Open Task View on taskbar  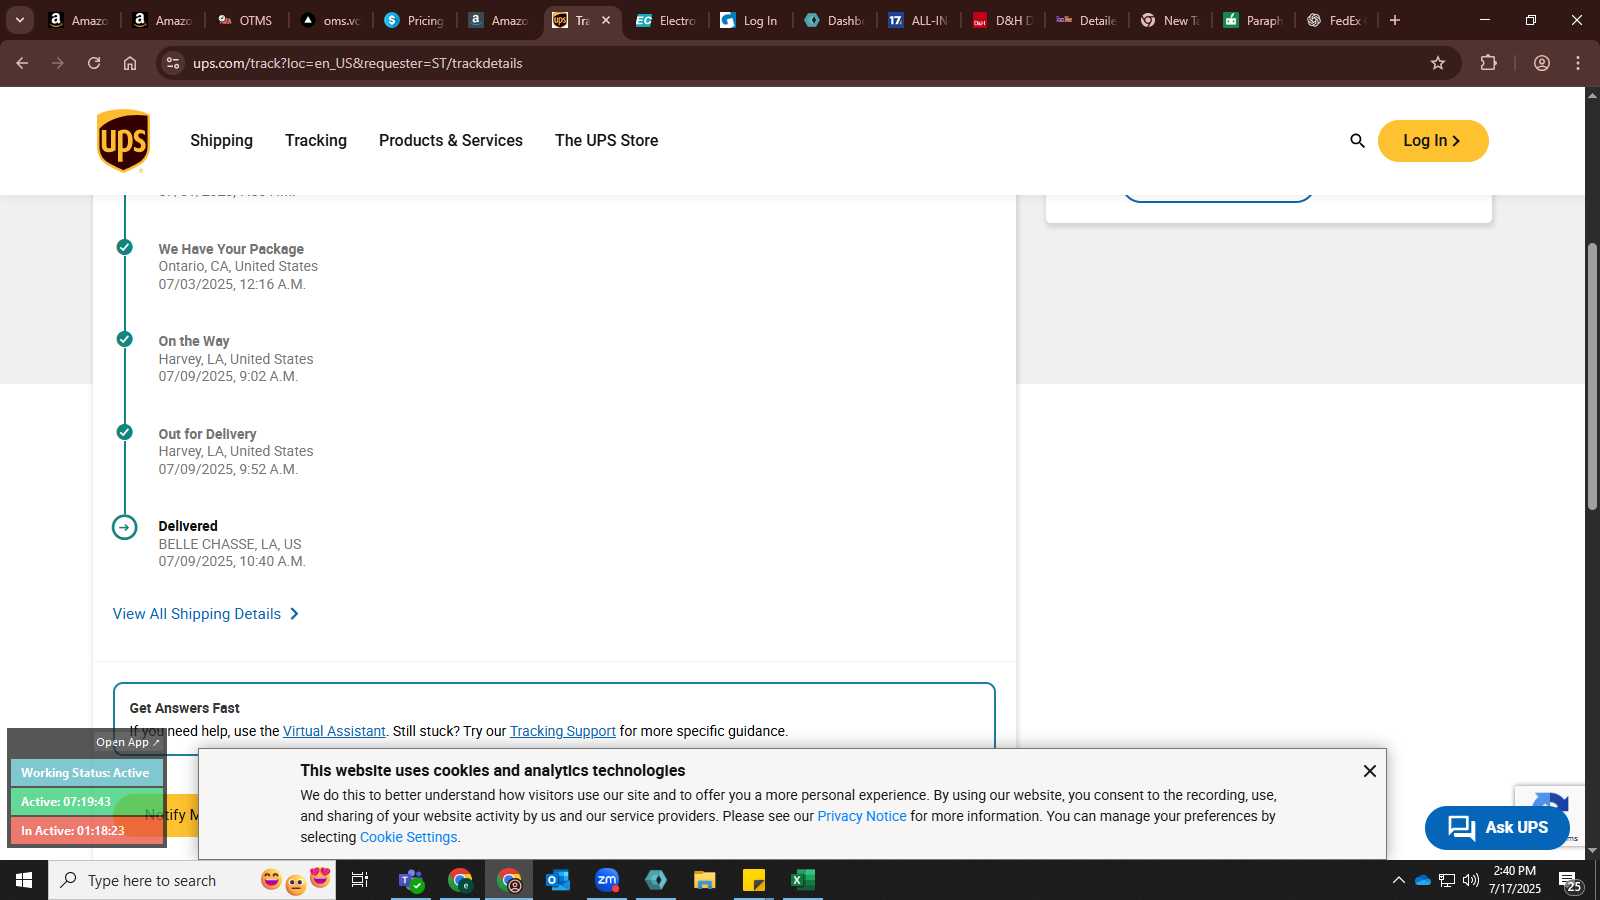click(x=360, y=880)
